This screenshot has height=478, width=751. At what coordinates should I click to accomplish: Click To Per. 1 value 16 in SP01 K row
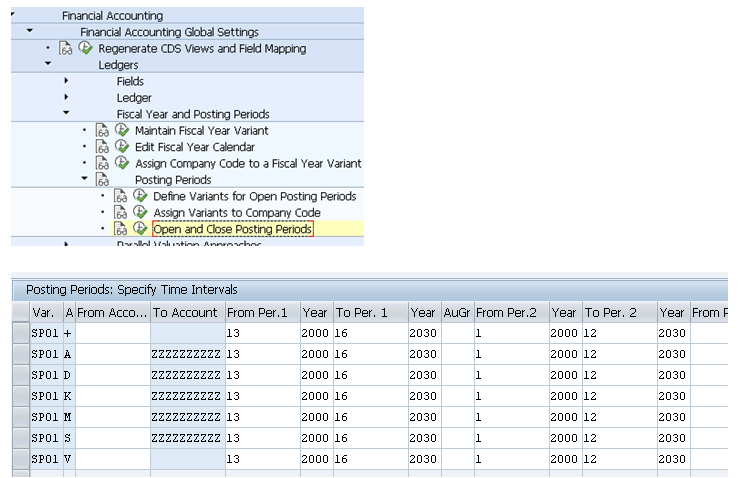click(x=371, y=396)
